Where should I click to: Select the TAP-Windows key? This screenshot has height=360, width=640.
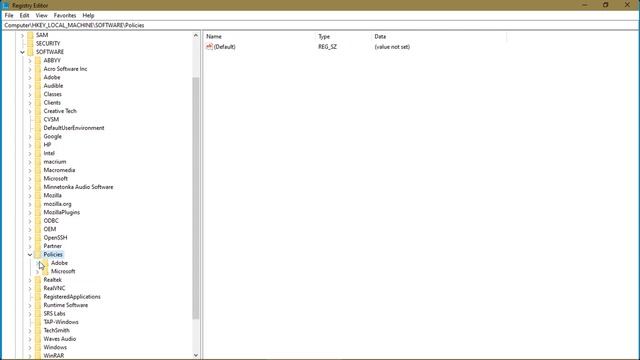point(61,322)
